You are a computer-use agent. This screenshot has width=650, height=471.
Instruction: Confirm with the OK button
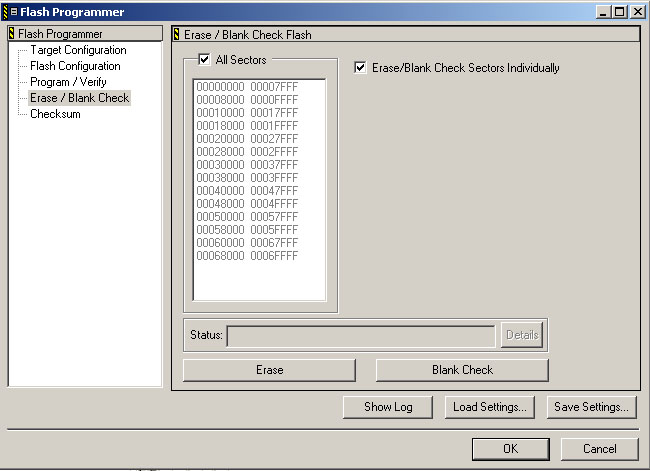(x=510, y=449)
